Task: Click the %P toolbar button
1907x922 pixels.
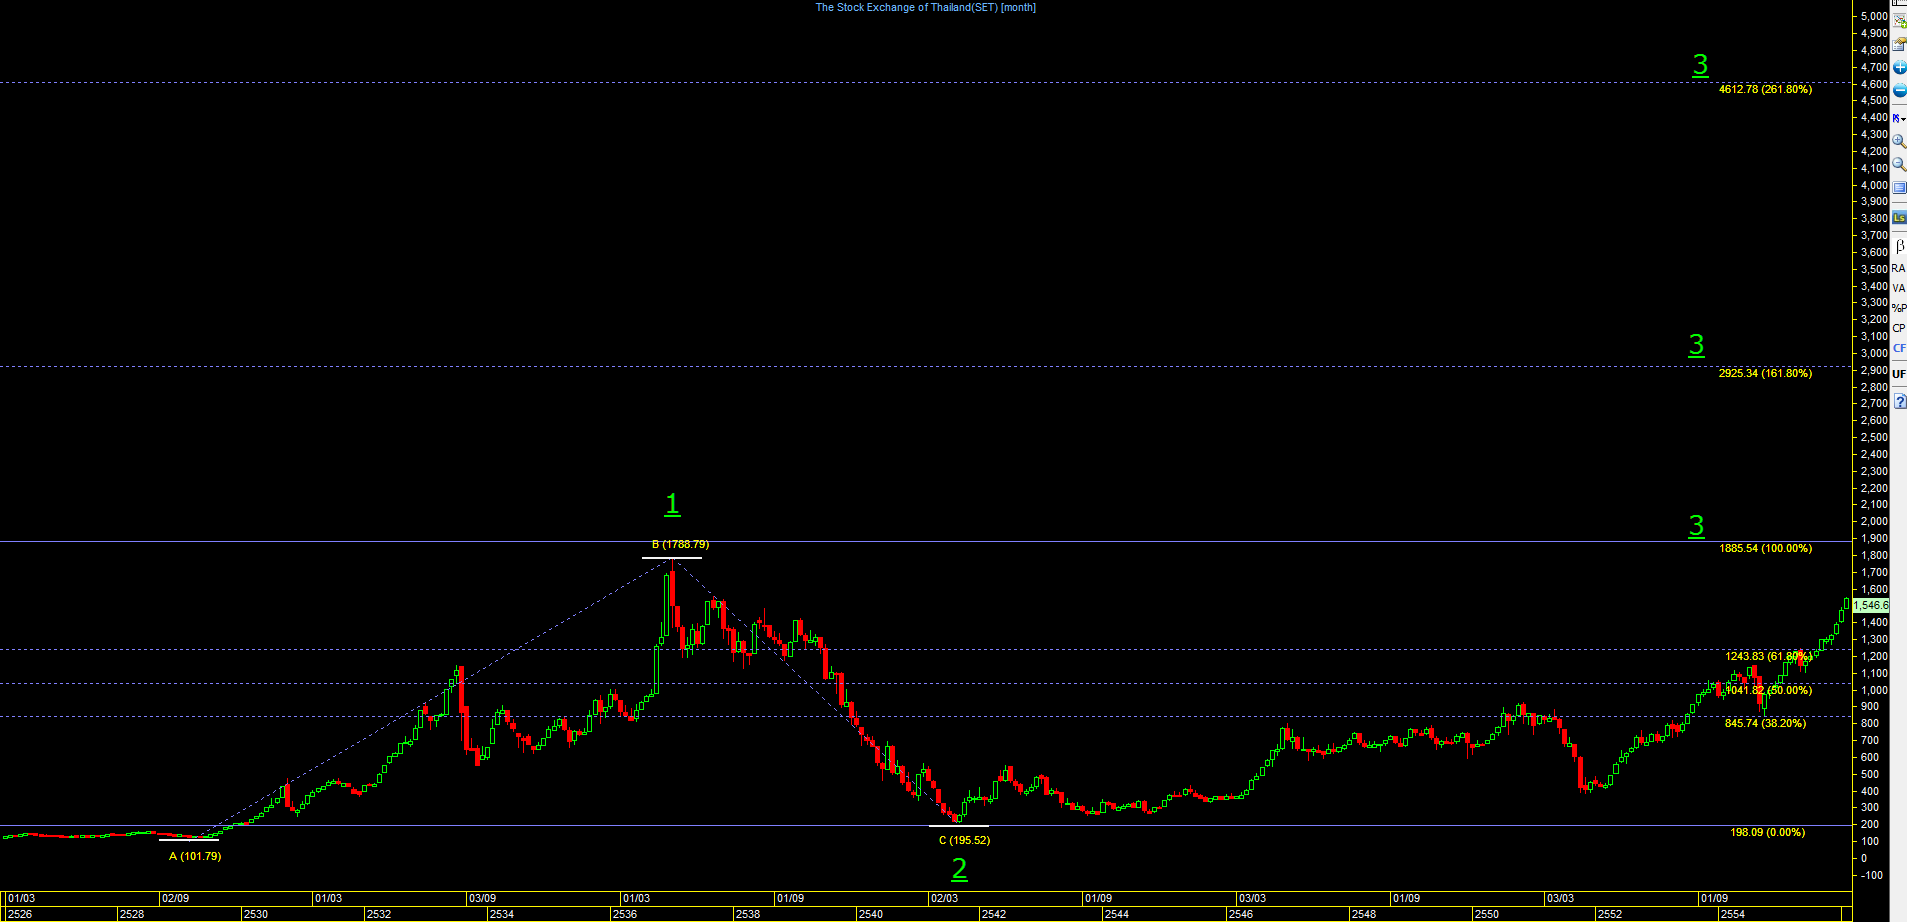Action: 1899,308
